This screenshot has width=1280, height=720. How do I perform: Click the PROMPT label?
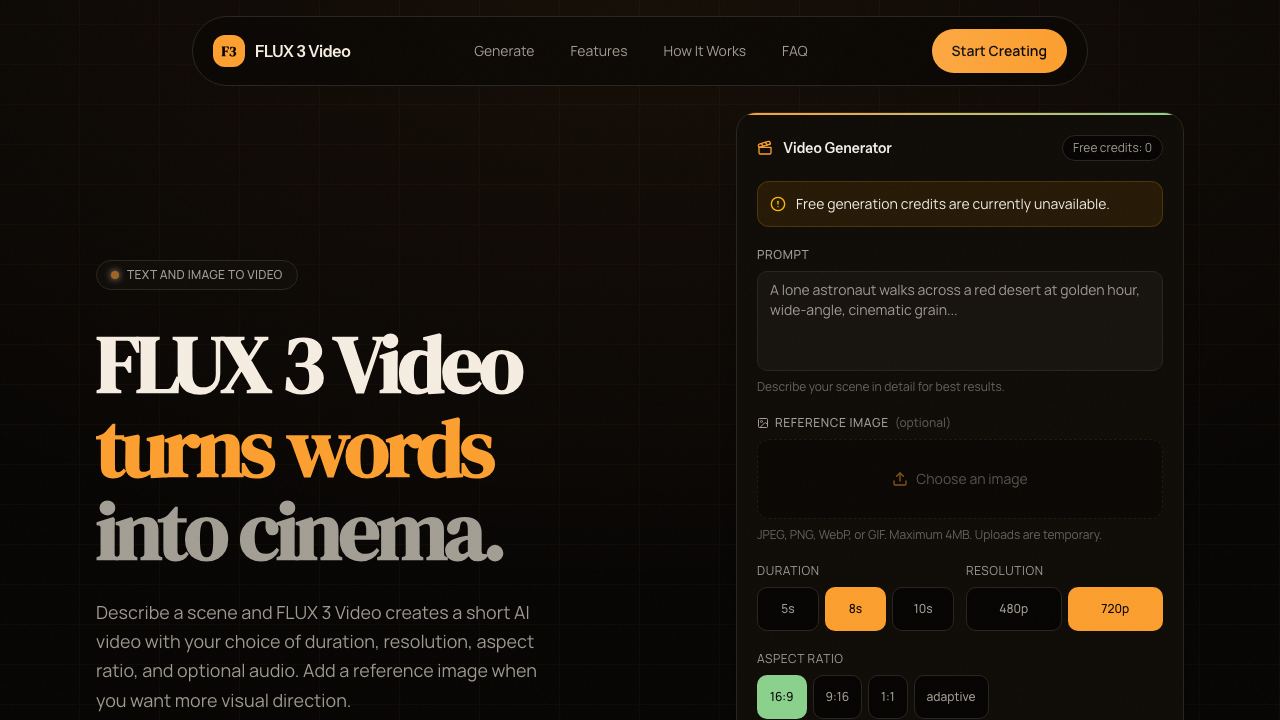pyautogui.click(x=783, y=255)
